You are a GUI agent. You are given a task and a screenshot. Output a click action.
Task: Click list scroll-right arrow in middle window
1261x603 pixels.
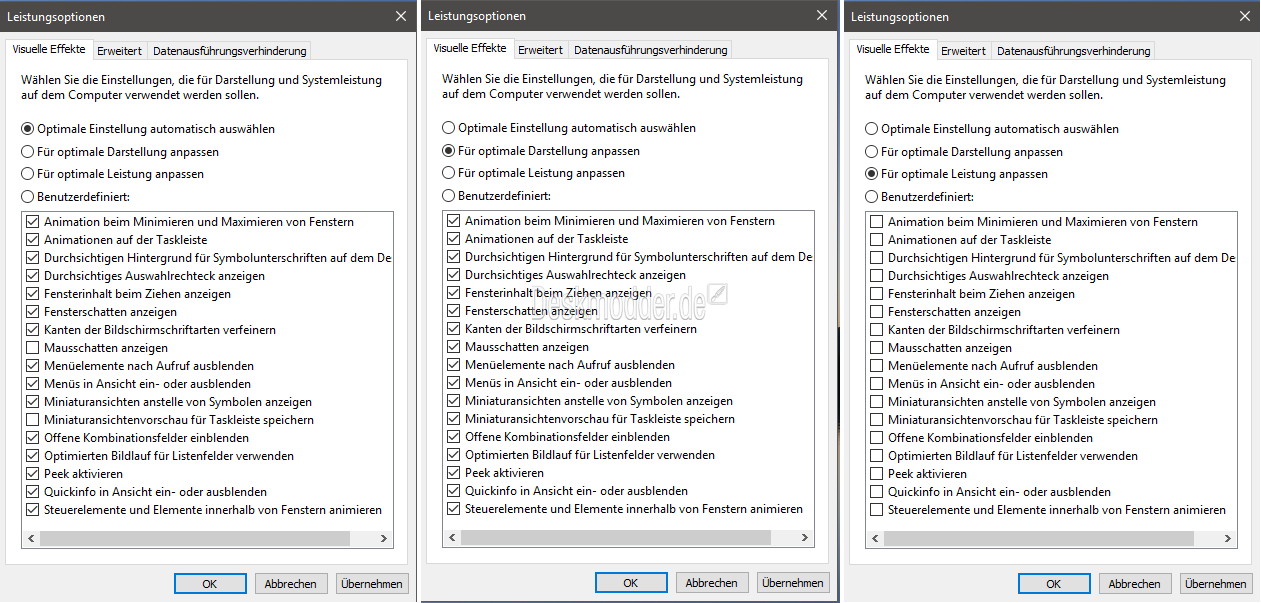coord(805,538)
